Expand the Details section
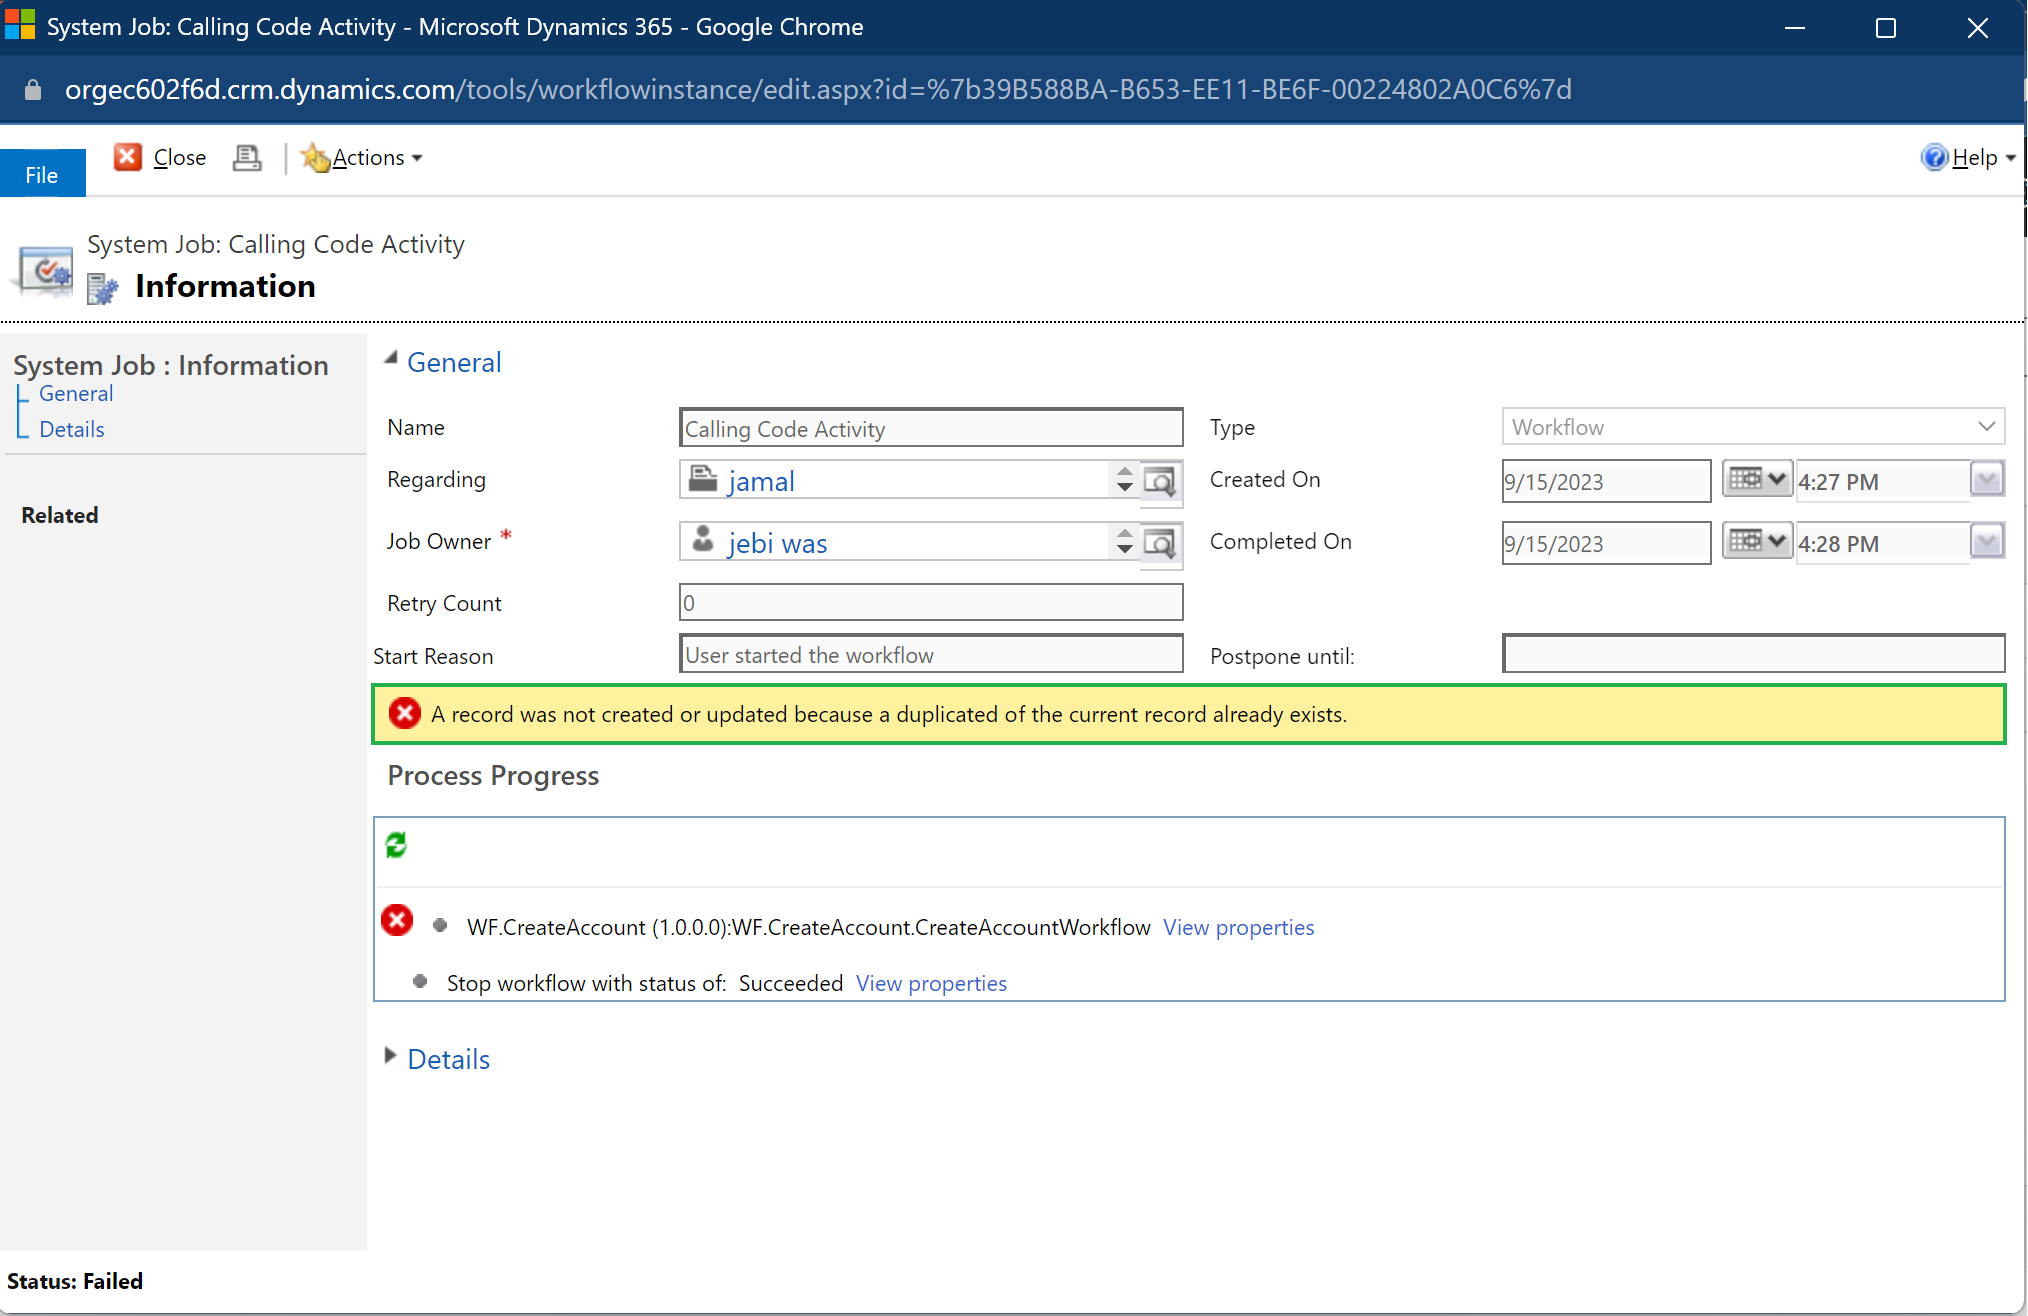The height and width of the screenshot is (1316, 2028). [390, 1055]
